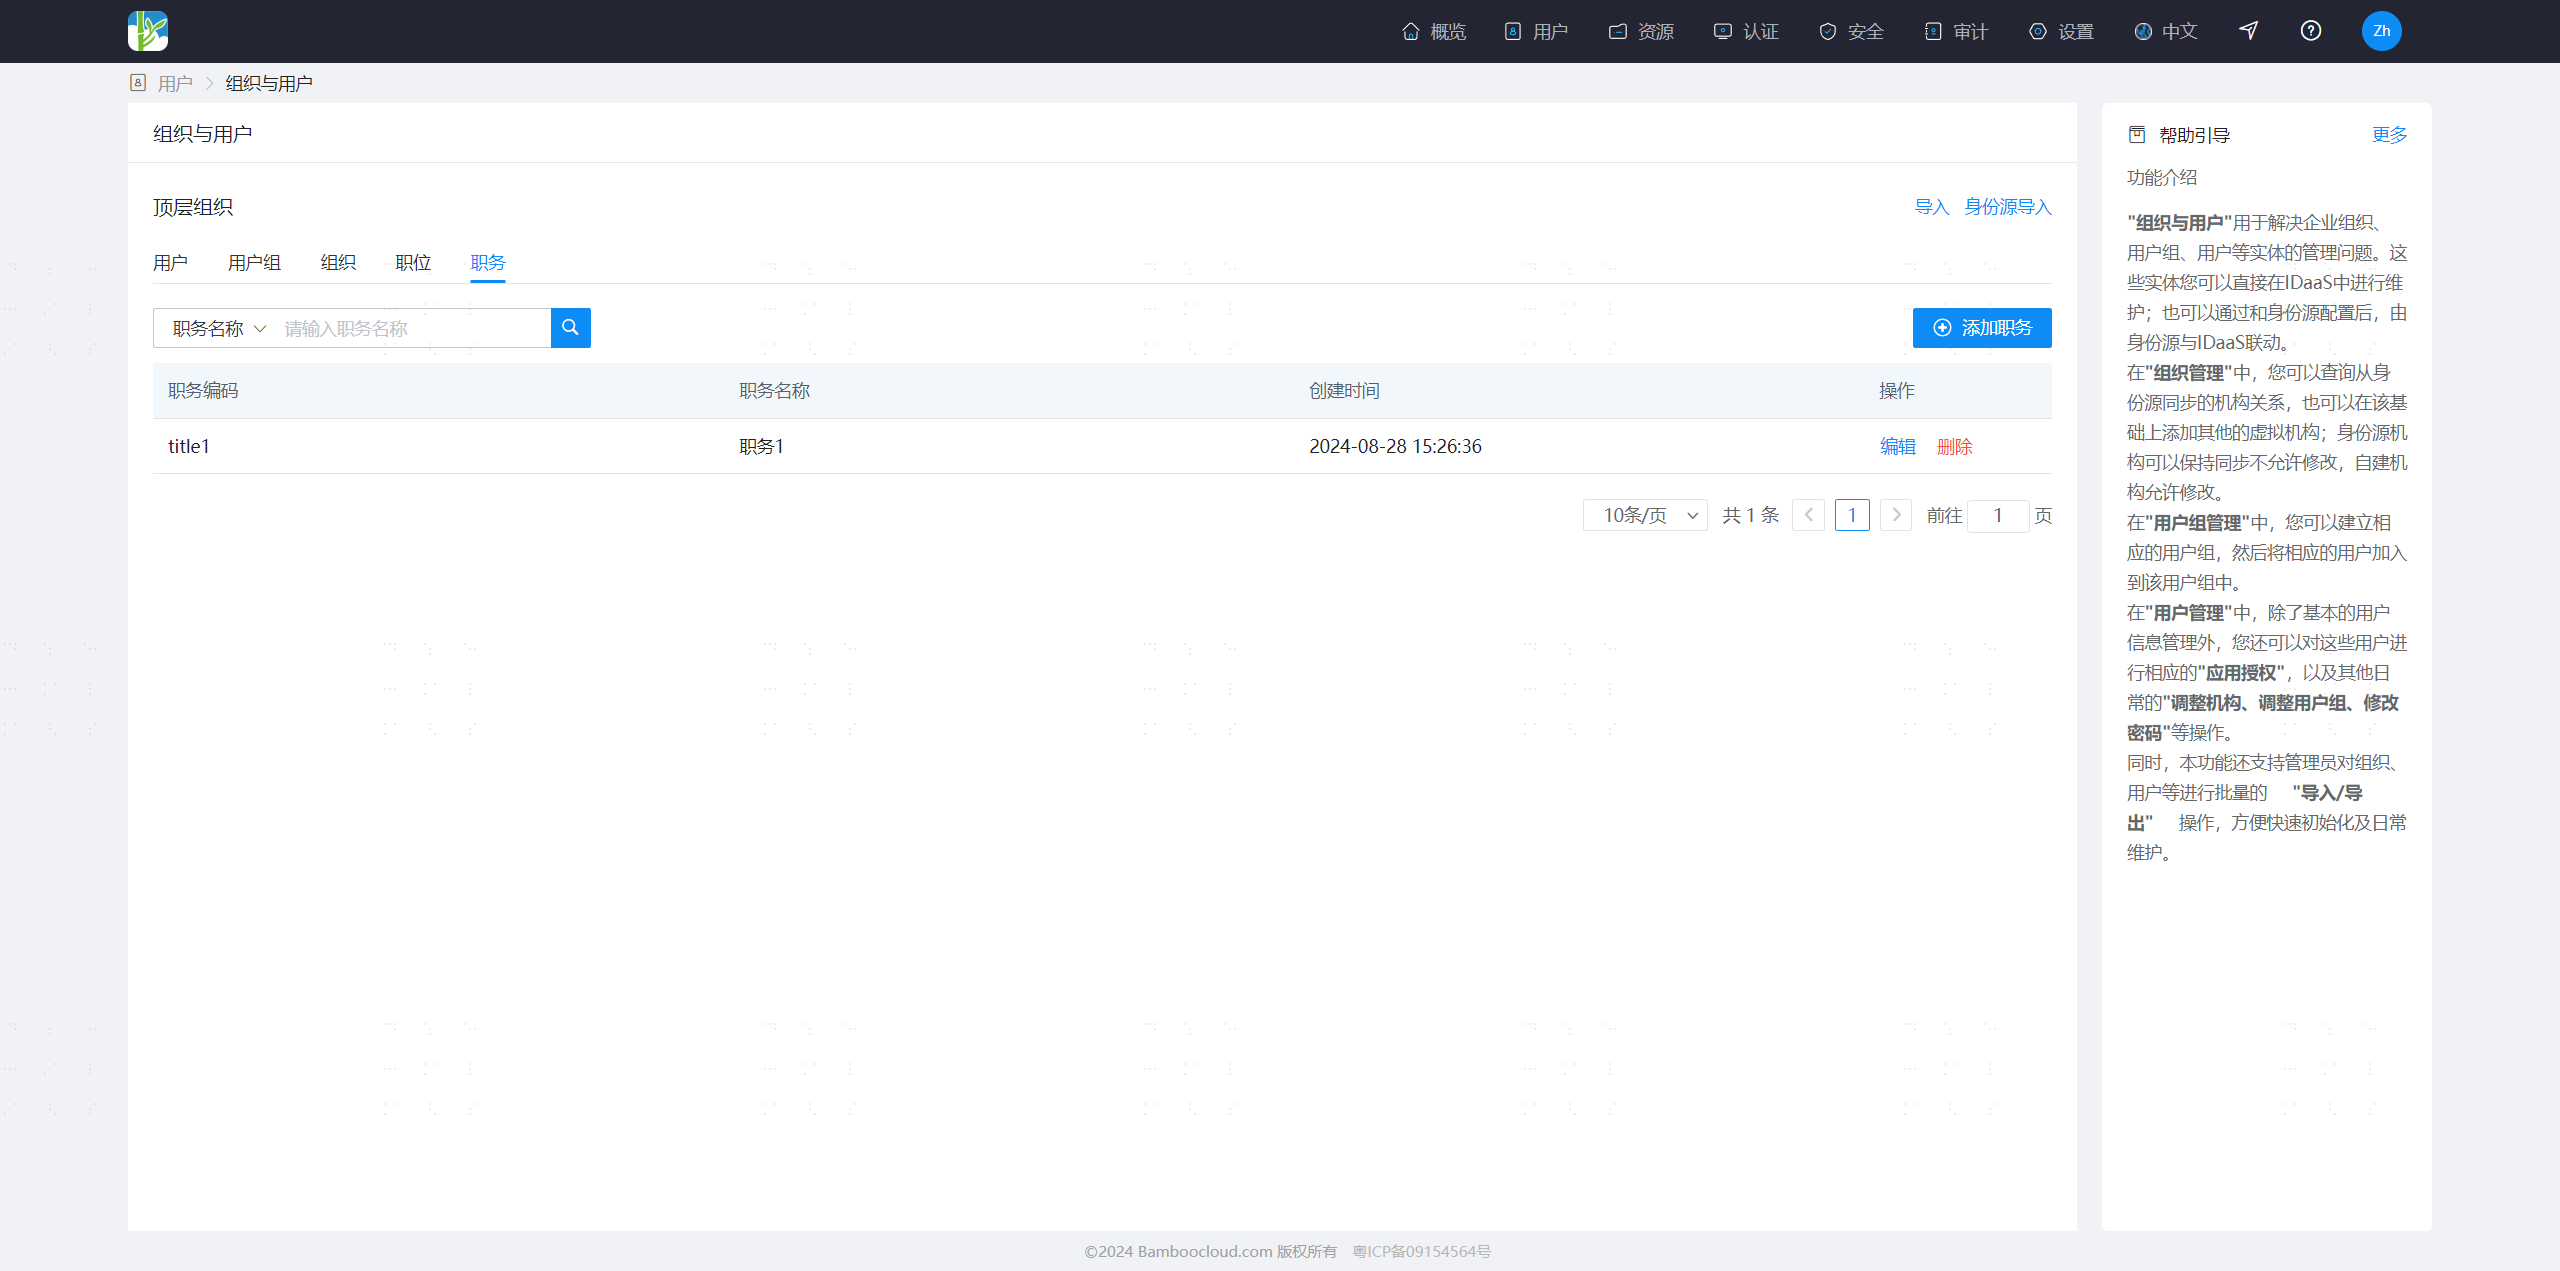Image resolution: width=2560 pixels, height=1271 pixels.
Task: Open the 安全 security menu
Action: click(x=1851, y=31)
